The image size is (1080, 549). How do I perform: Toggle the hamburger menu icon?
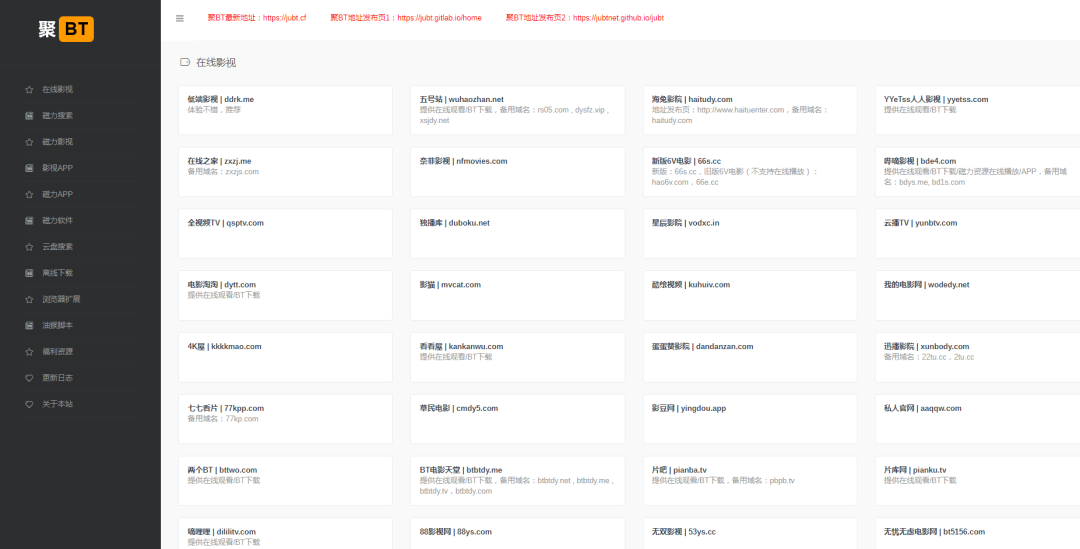tap(180, 18)
